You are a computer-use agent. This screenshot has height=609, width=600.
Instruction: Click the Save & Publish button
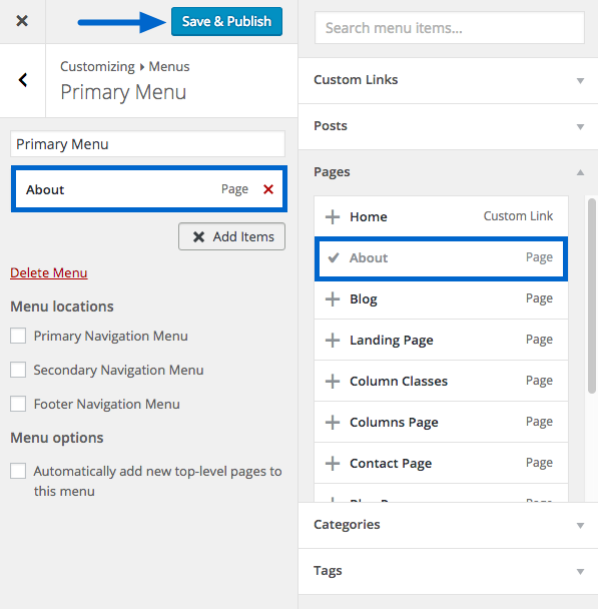coord(226,21)
